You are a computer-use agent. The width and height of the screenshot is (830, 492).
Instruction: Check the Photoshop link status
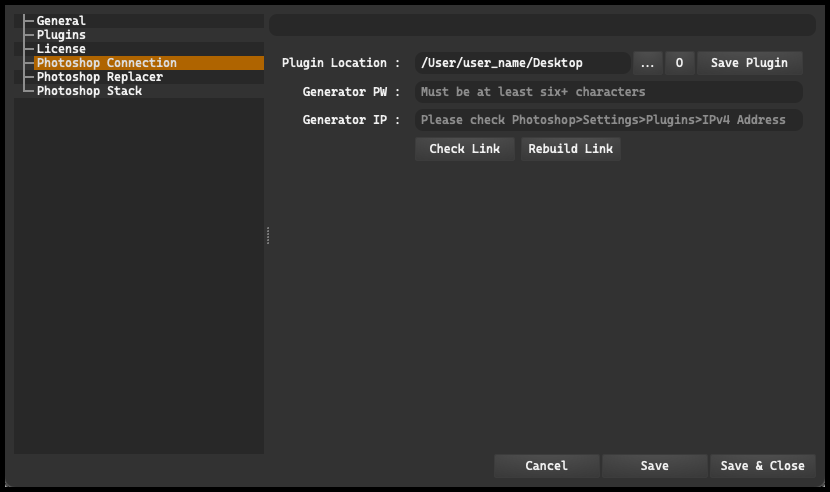(464, 149)
